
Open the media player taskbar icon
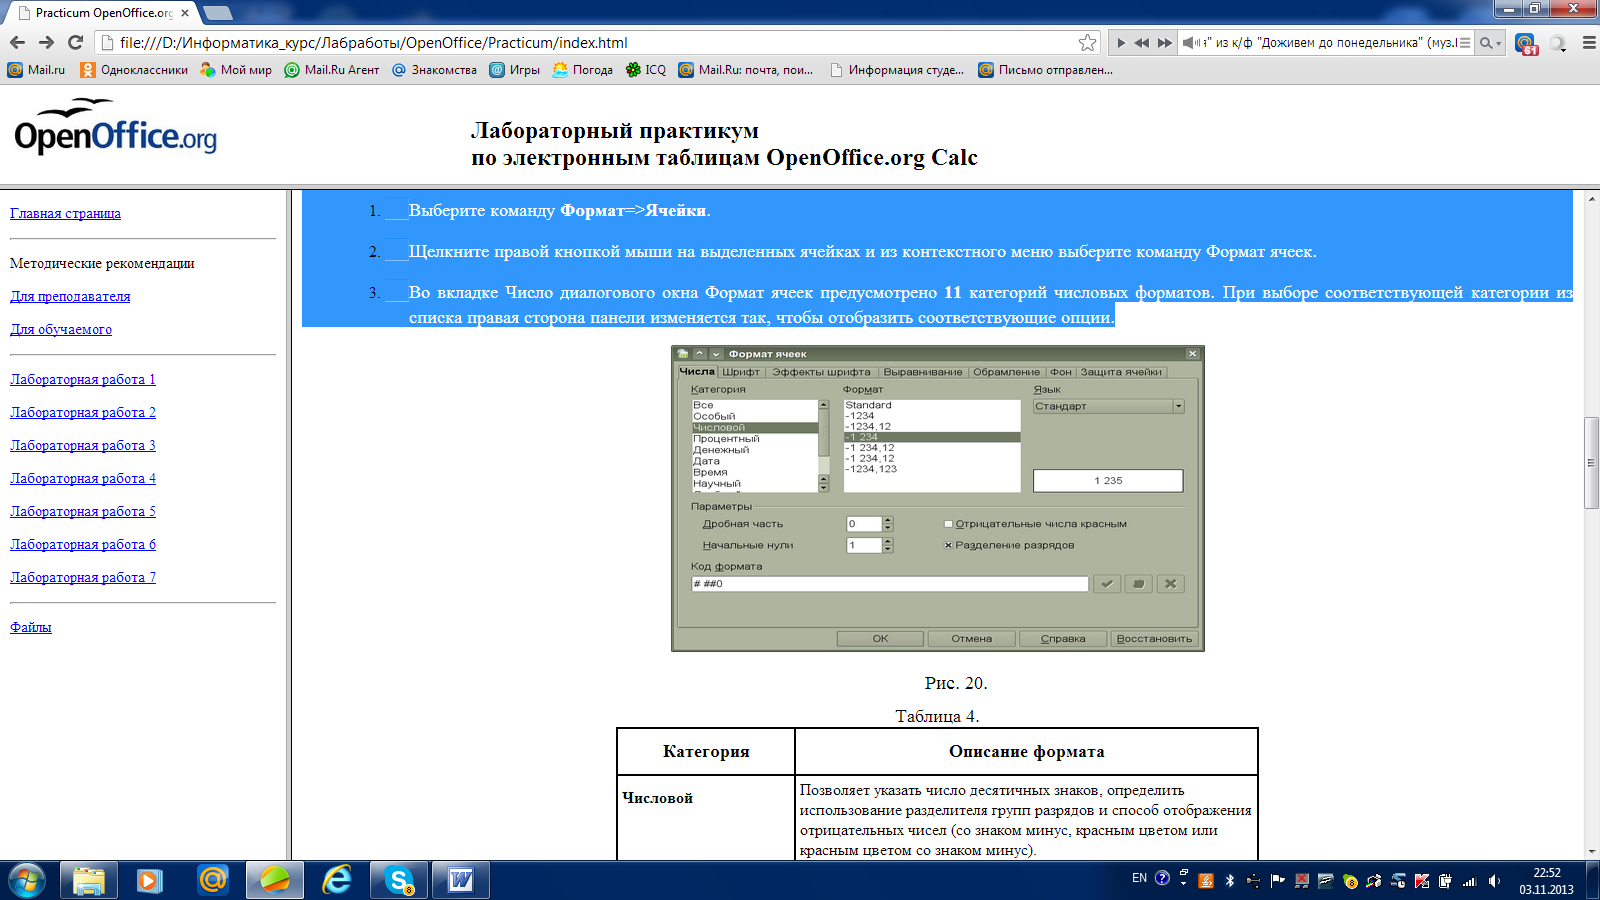pyautogui.click(x=150, y=880)
